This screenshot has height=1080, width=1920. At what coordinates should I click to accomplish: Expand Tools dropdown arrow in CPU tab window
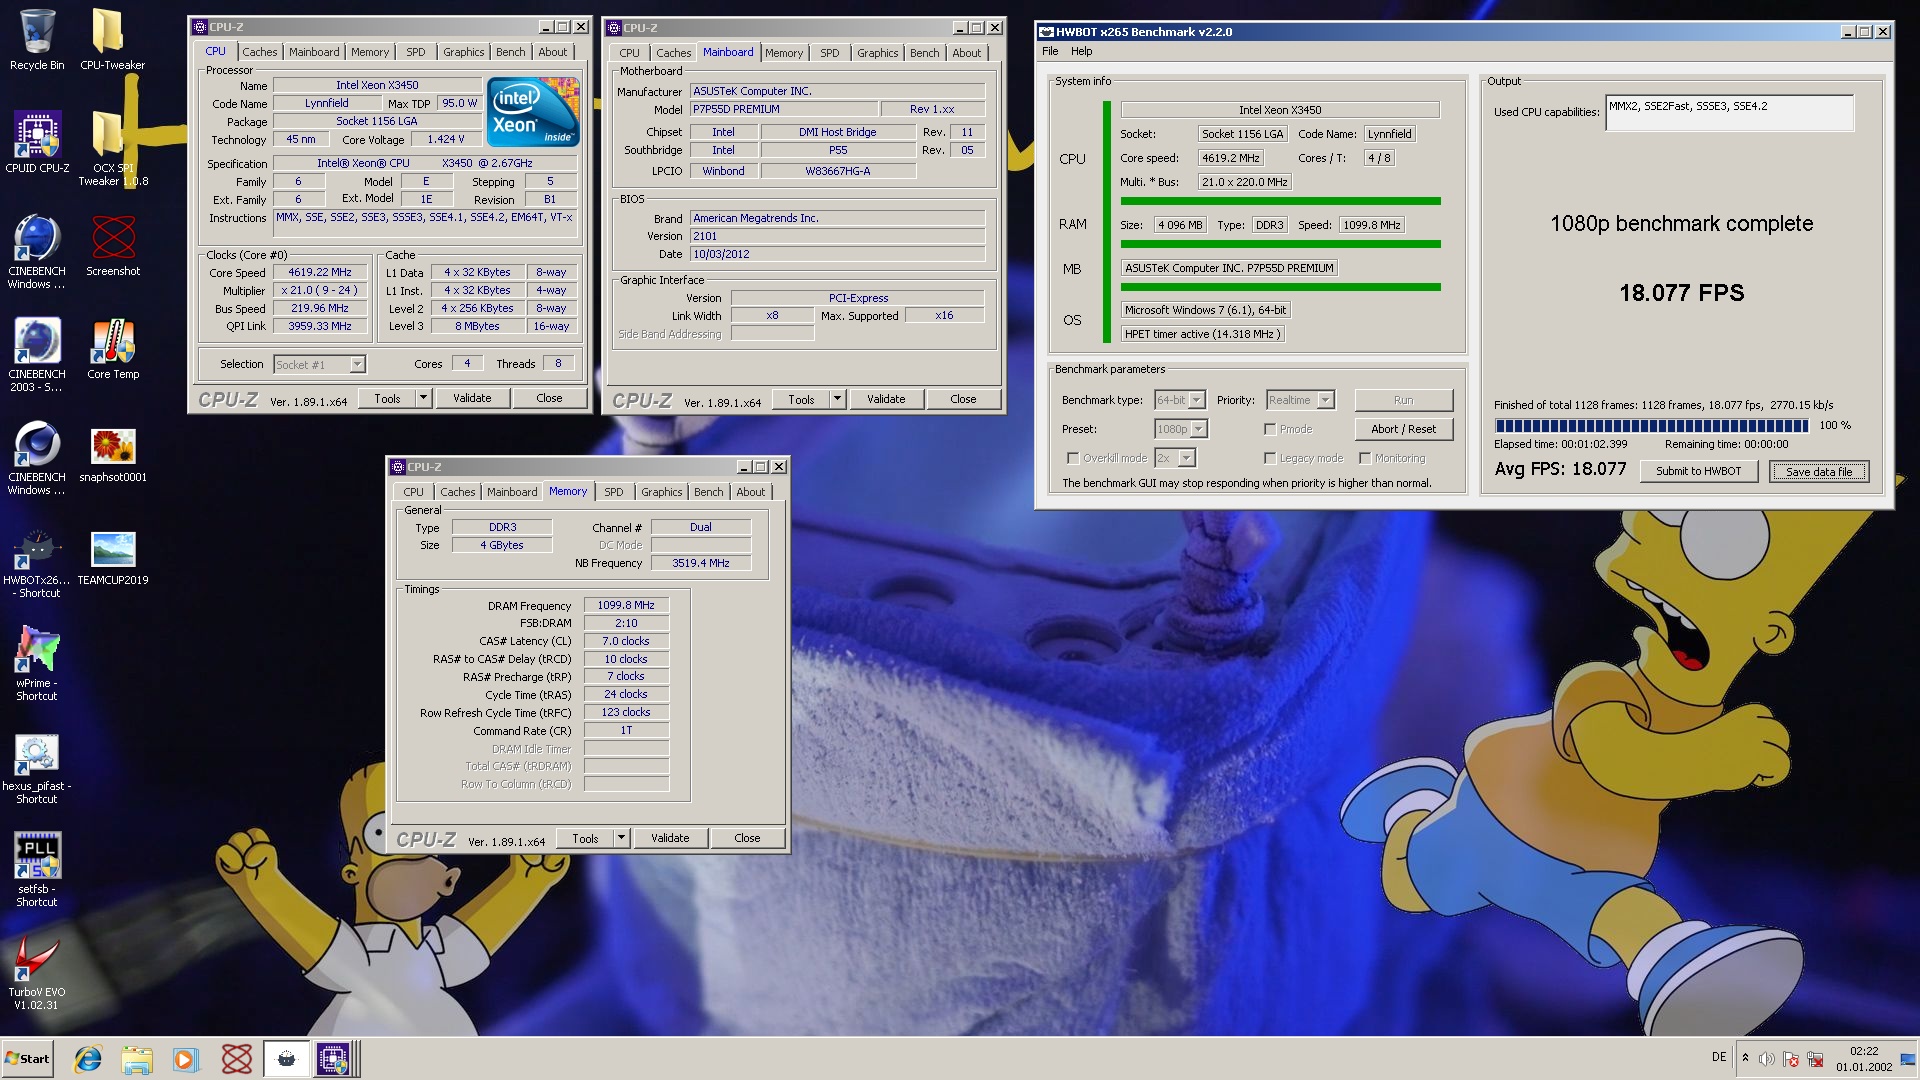coord(423,398)
